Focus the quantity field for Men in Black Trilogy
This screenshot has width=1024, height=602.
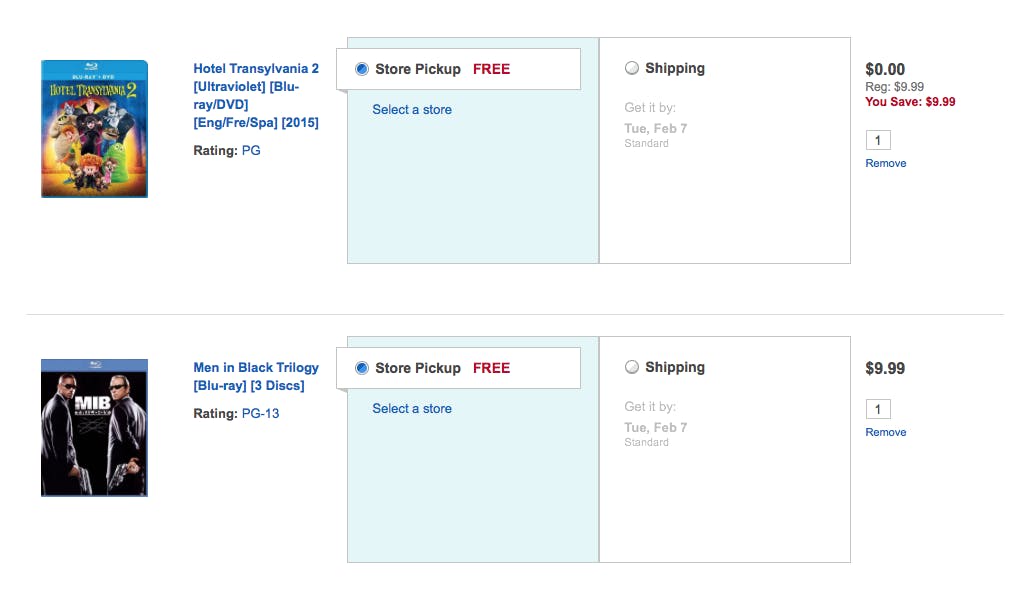tap(878, 409)
